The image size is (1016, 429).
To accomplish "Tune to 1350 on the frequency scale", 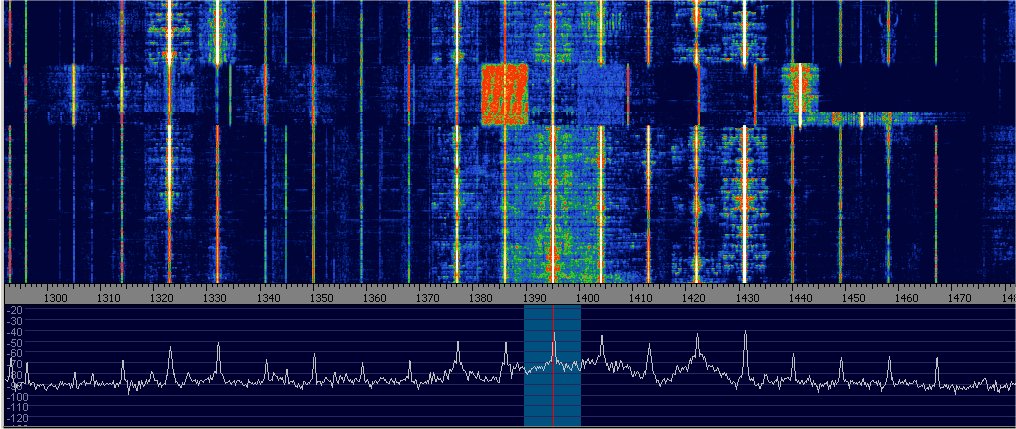I will tap(321, 297).
